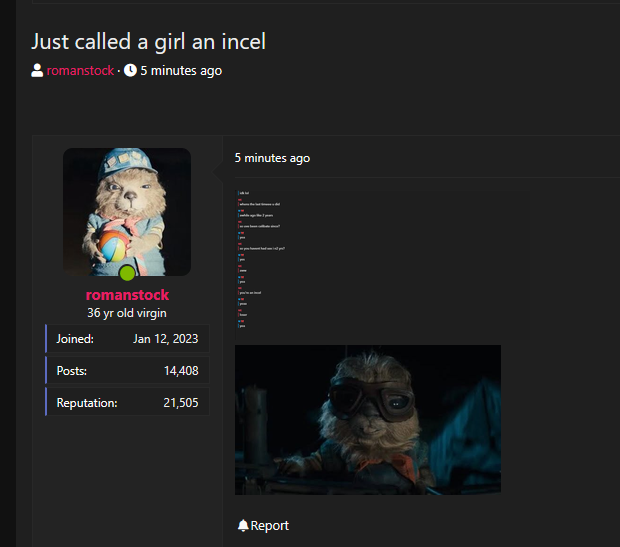Open romanstock link under thread title
Screen dimensions: 620x547
(x=80, y=70)
